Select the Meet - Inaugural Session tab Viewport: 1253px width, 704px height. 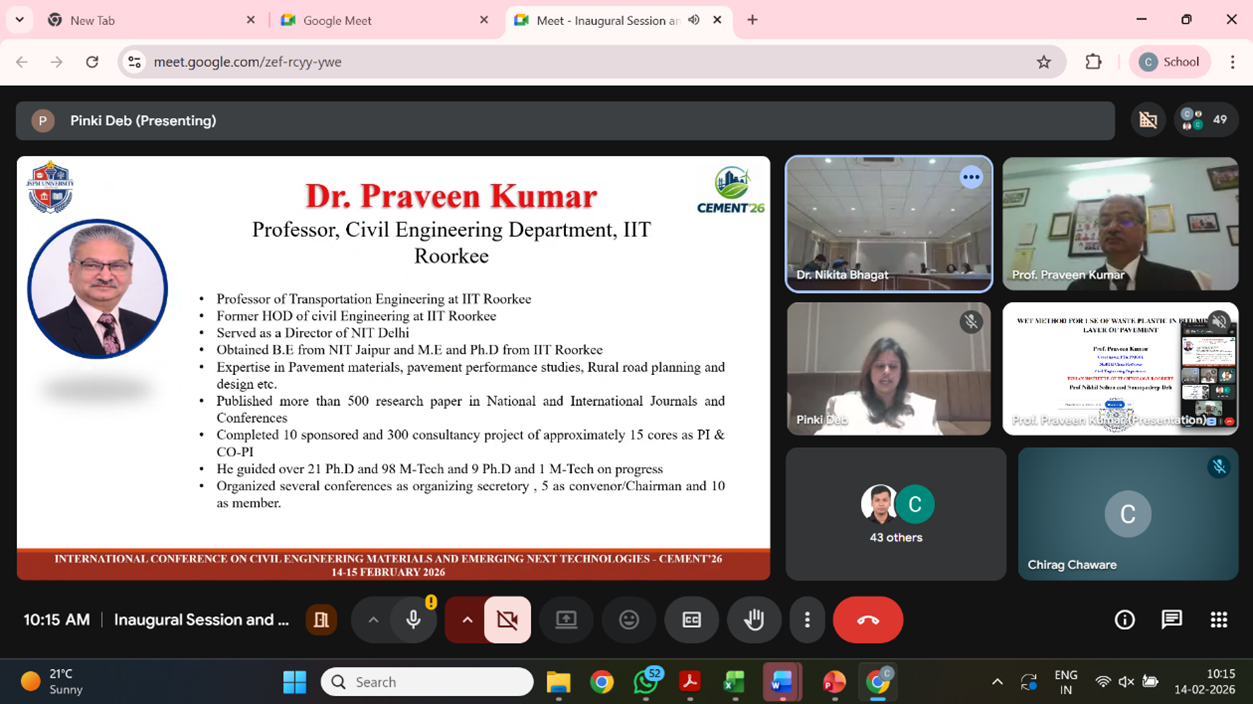point(618,20)
